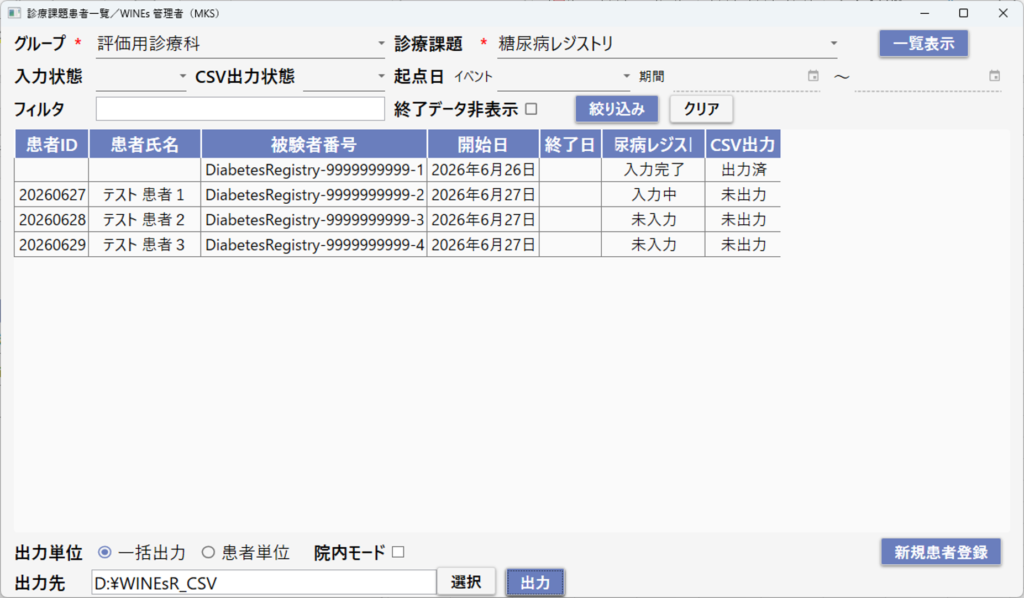Sort by the 患者氏名 column header
The height and width of the screenshot is (598, 1024).
pyautogui.click(x=145, y=144)
